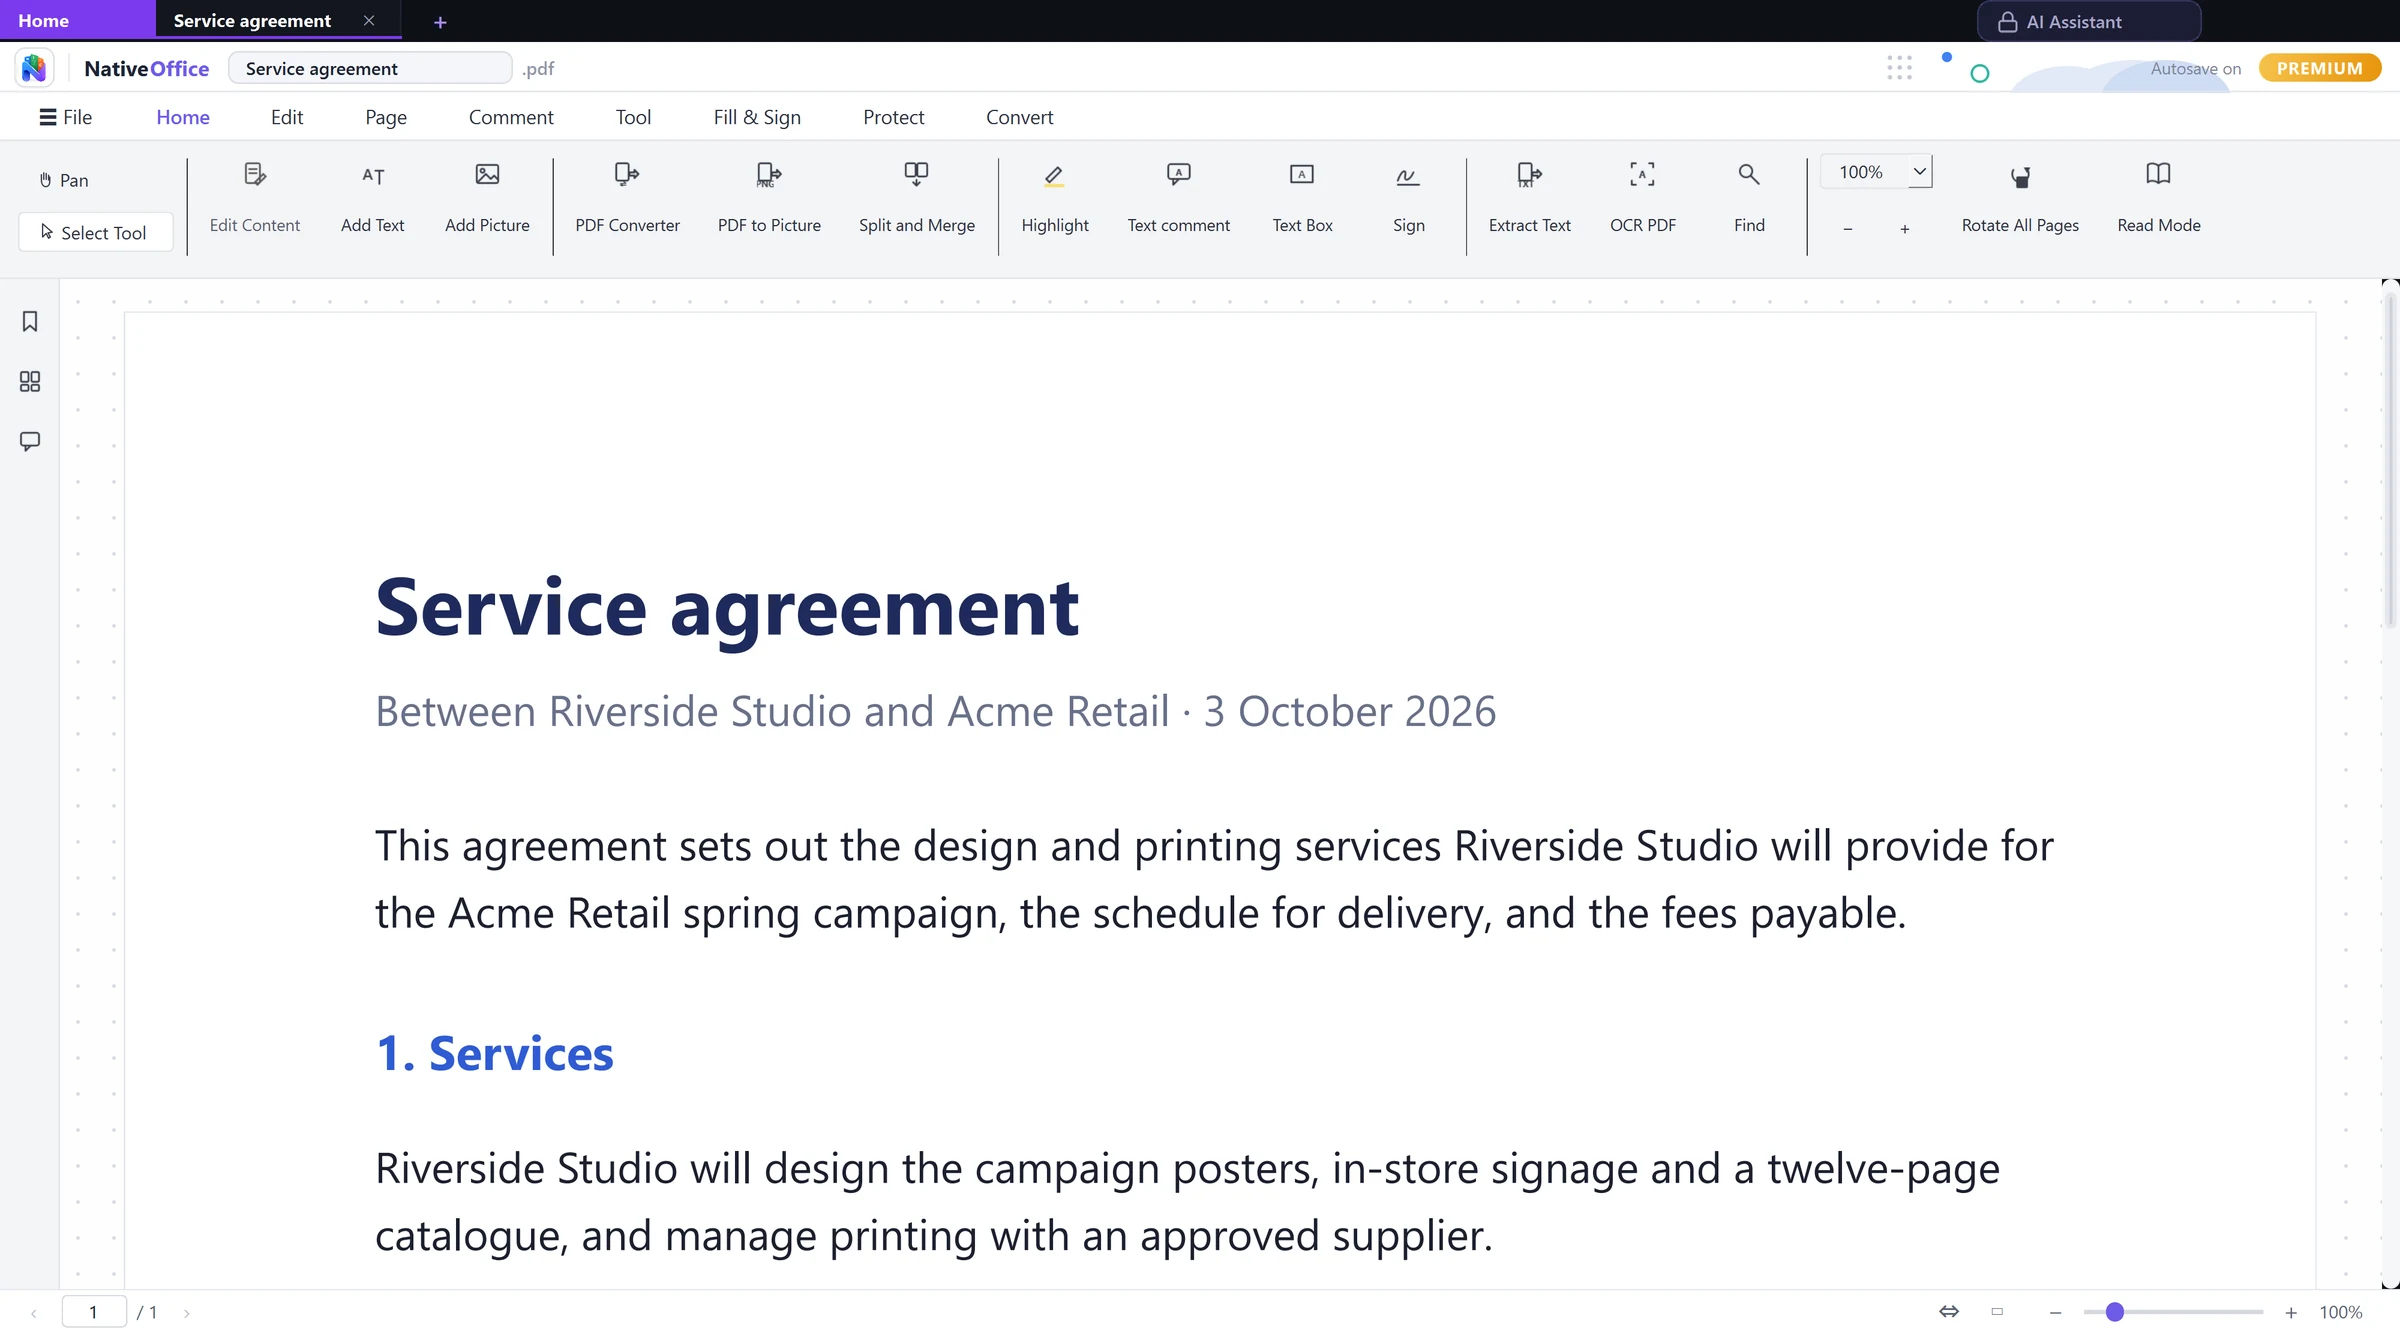Add a new tab with plus
This screenshot has height=1334, width=2400.
[440, 22]
